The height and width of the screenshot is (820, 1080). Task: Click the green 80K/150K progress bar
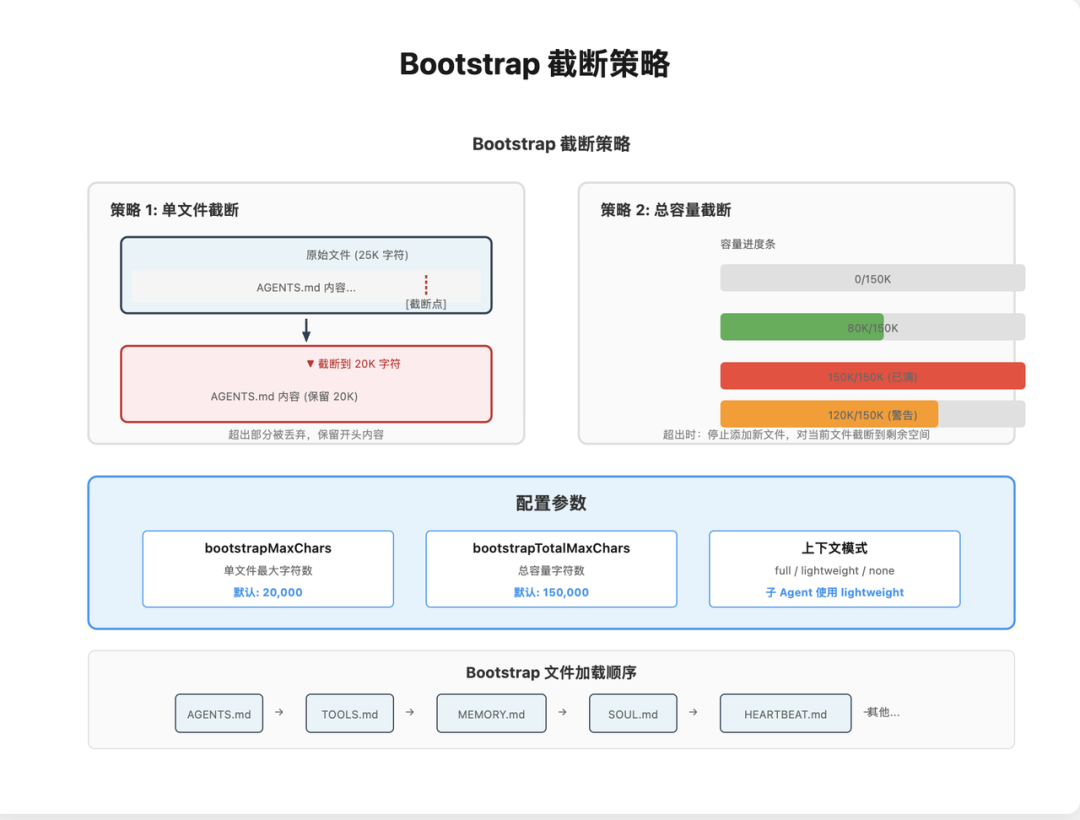click(x=802, y=326)
